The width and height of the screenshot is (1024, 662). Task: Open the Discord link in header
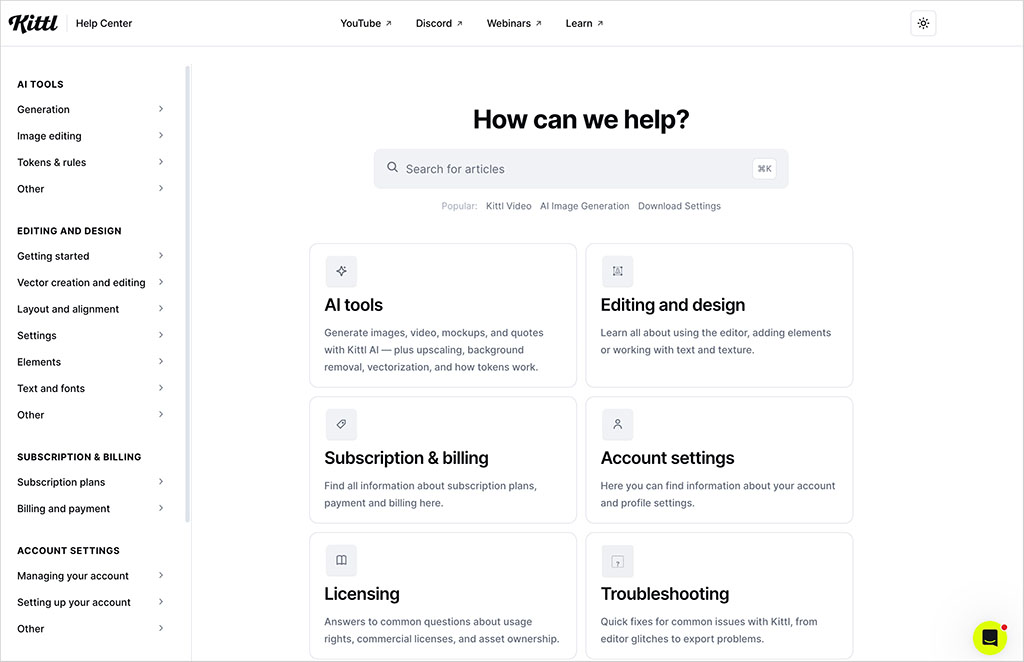point(439,24)
